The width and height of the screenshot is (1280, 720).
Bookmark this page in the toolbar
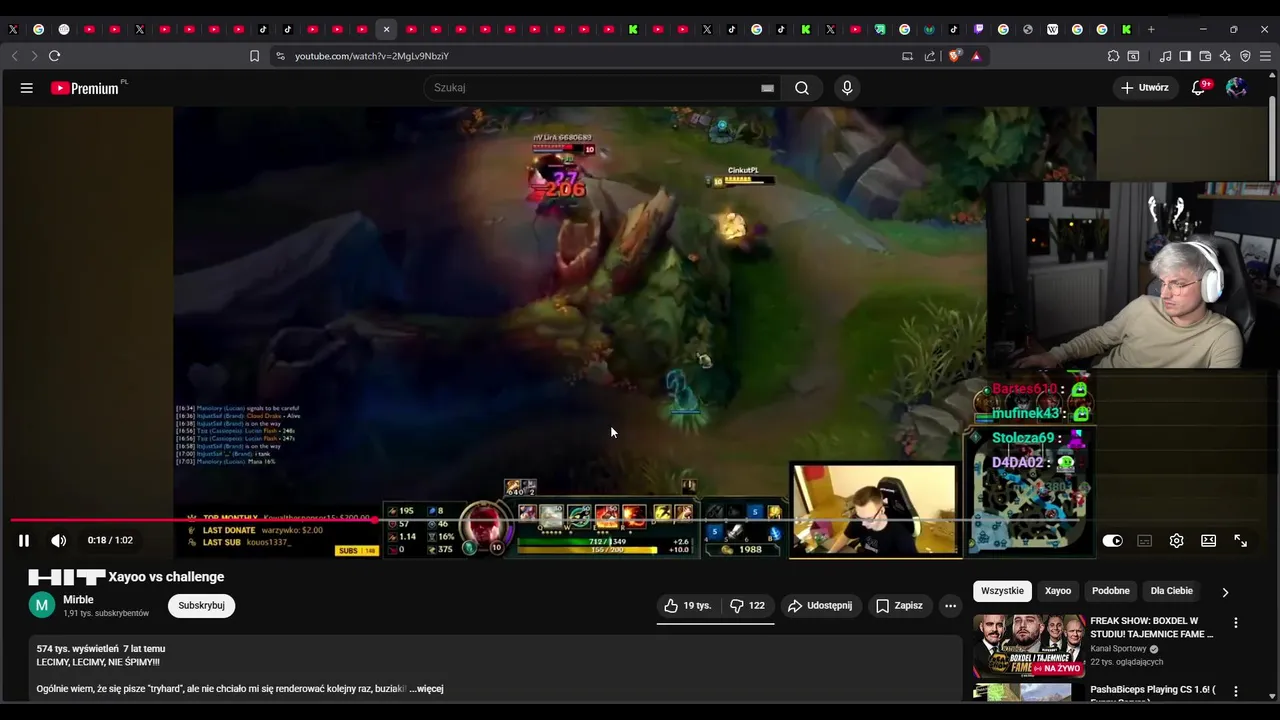(254, 56)
